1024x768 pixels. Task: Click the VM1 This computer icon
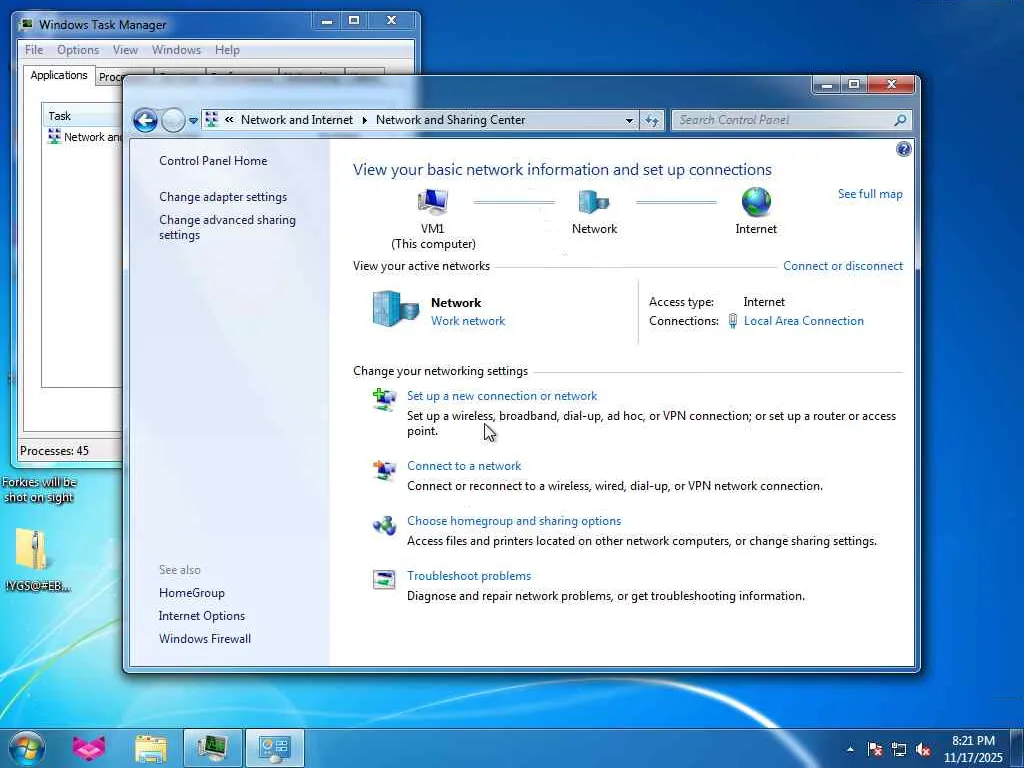point(432,202)
